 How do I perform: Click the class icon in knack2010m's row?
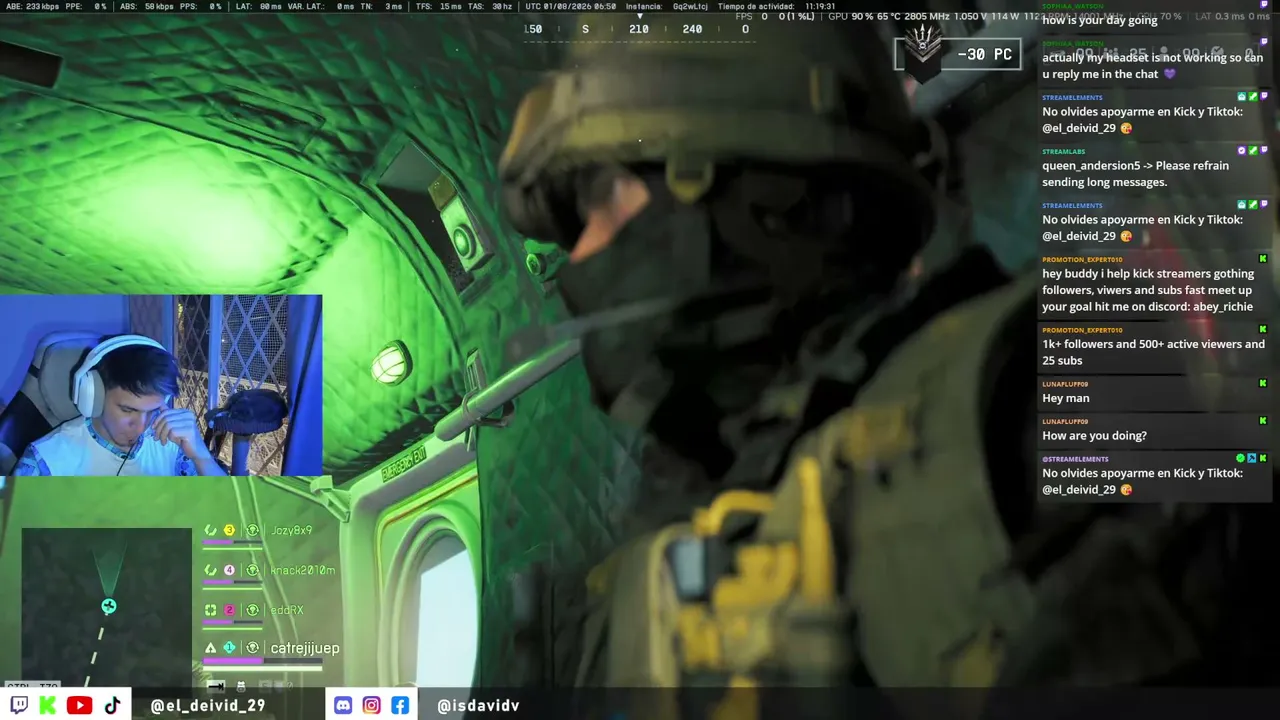(x=210, y=570)
